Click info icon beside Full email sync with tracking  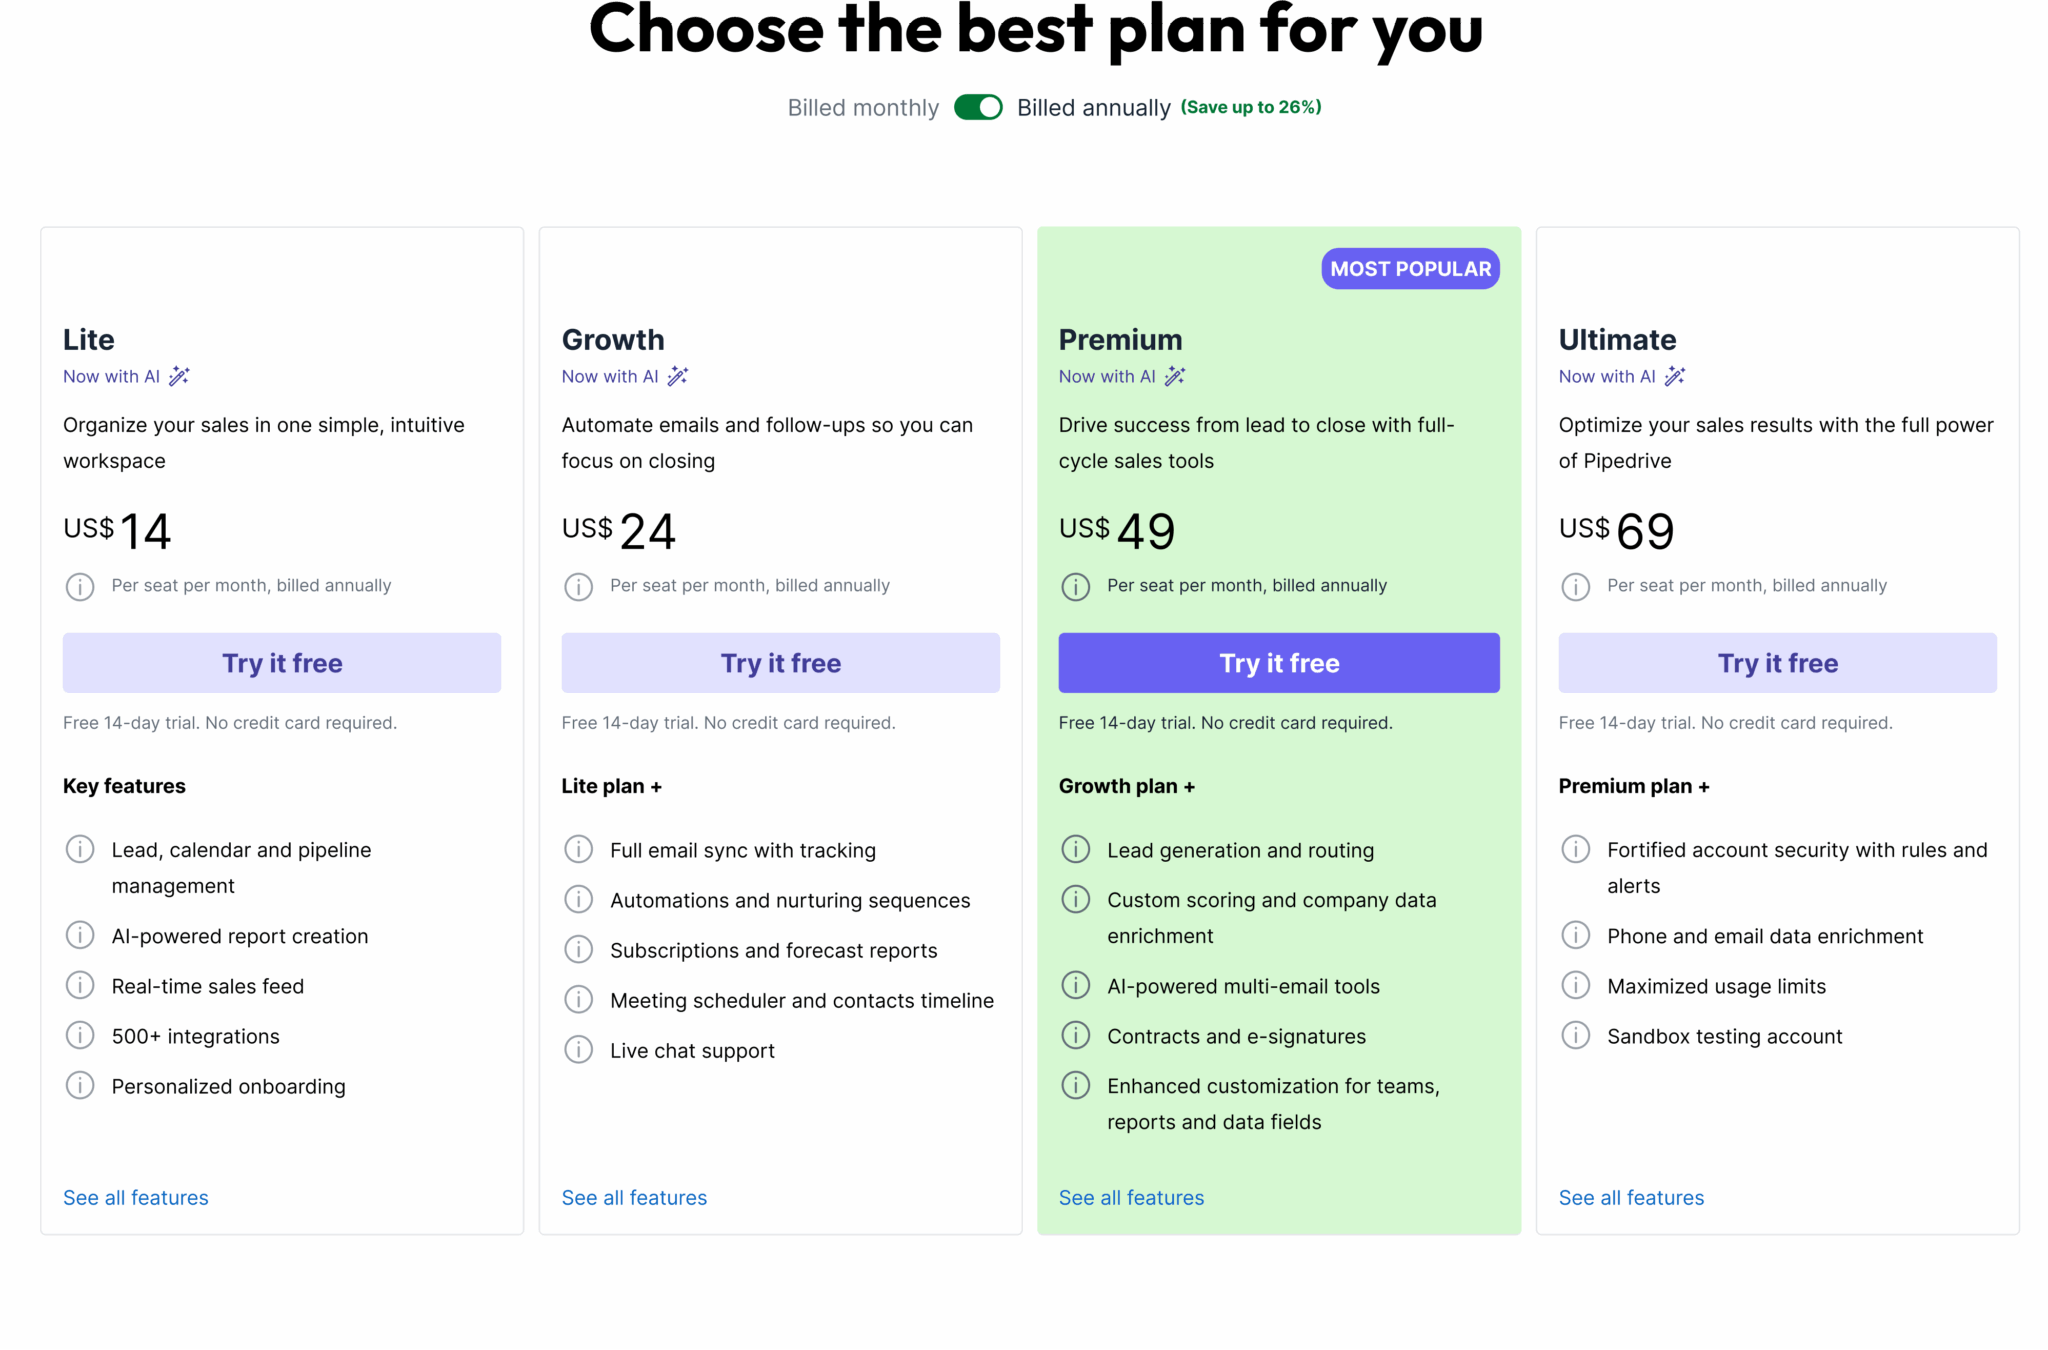click(x=578, y=850)
